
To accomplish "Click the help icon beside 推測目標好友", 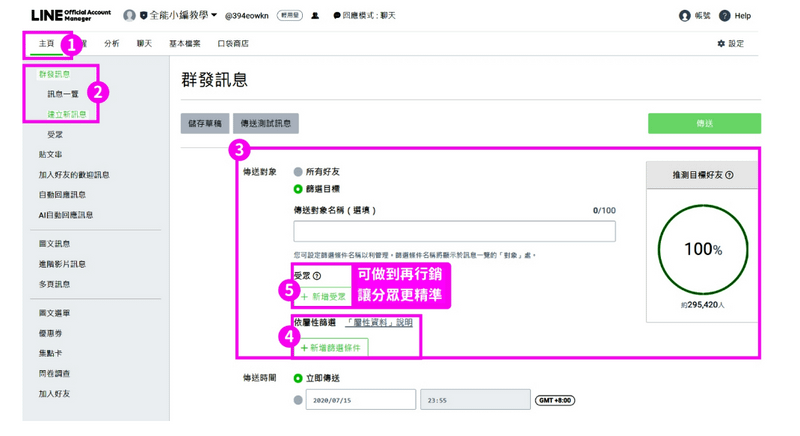I will [729, 175].
